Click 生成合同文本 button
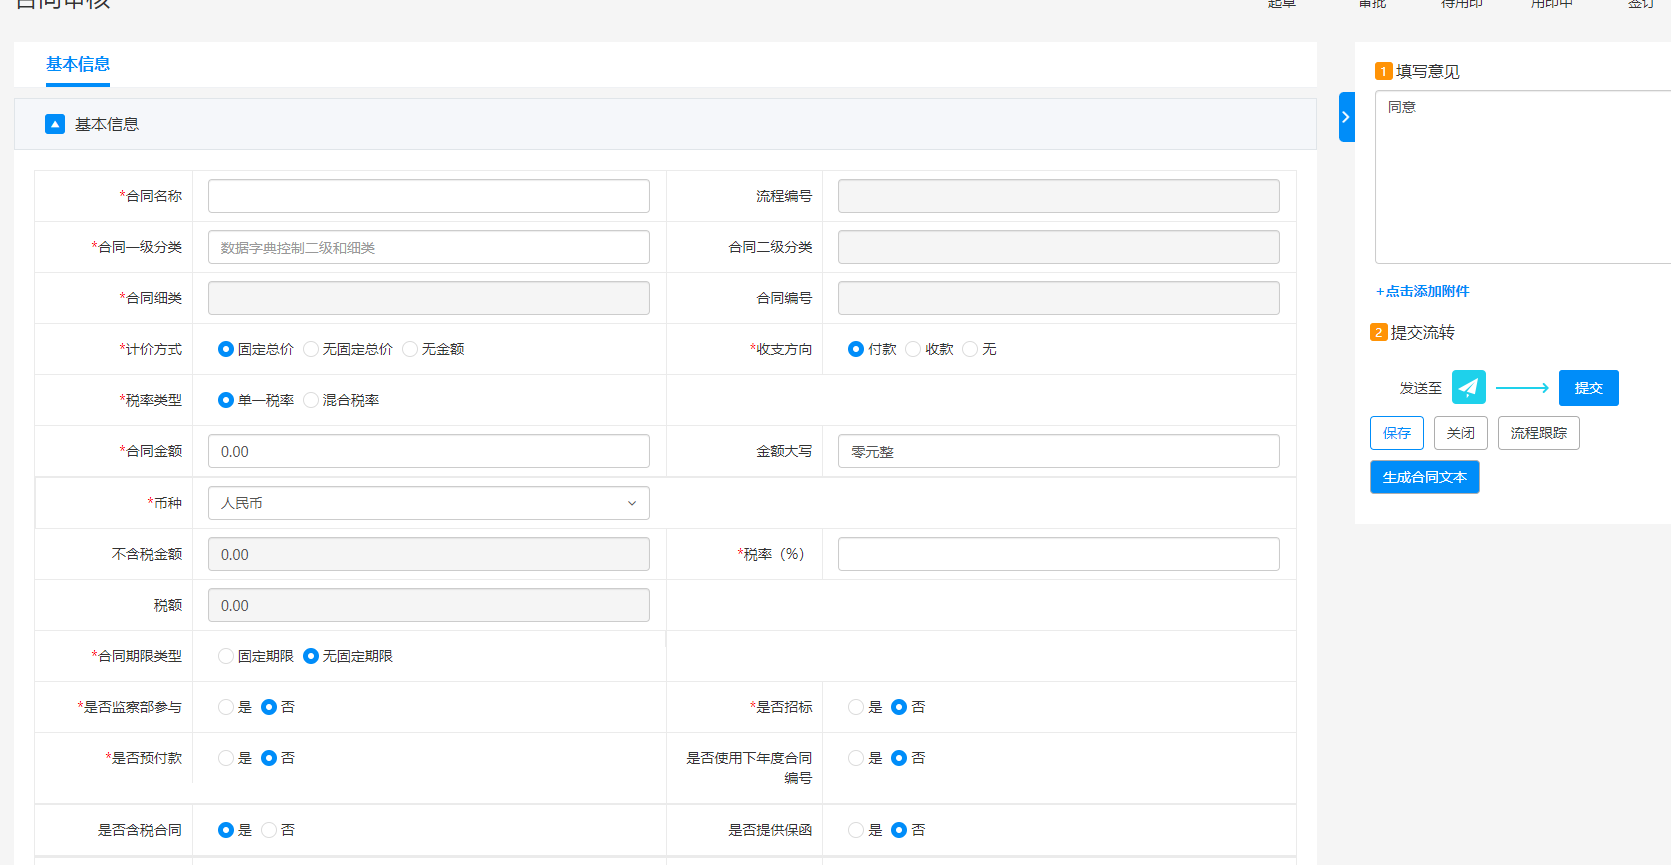The height and width of the screenshot is (865, 1671). click(x=1424, y=477)
